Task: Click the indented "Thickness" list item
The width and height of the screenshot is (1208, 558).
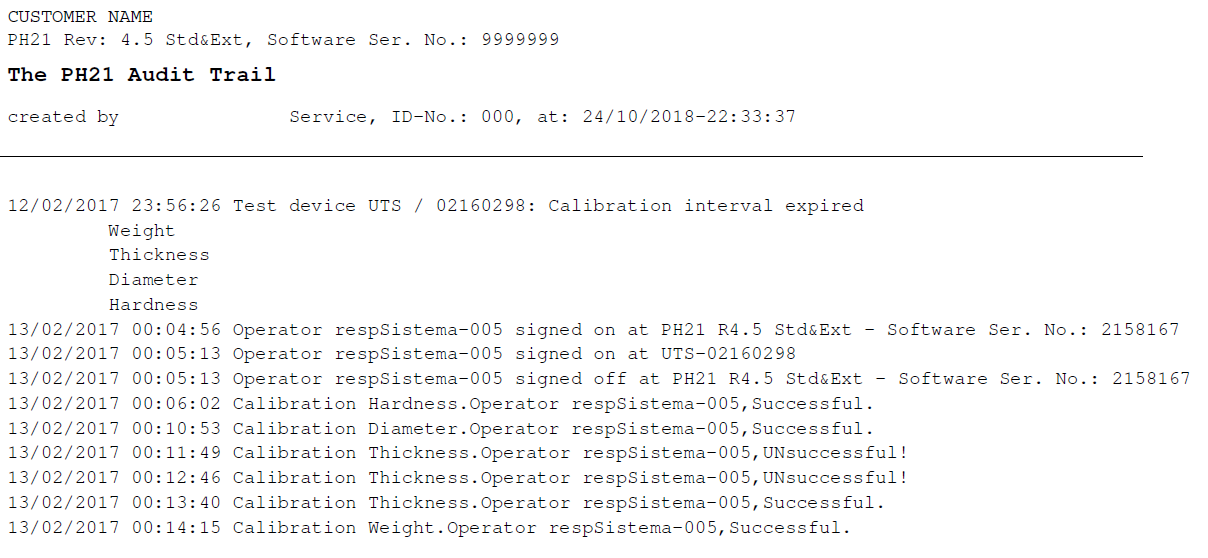Action: [159, 255]
